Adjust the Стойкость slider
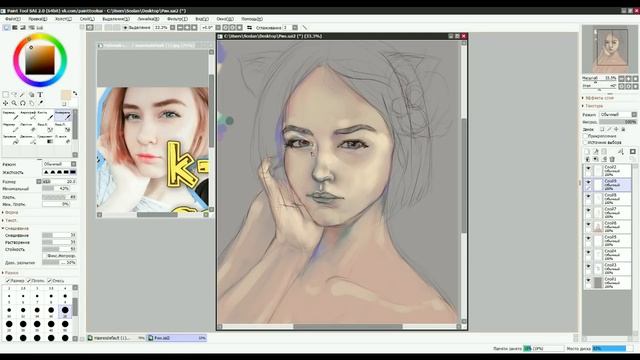The width and height of the screenshot is (640, 360). click(59, 249)
